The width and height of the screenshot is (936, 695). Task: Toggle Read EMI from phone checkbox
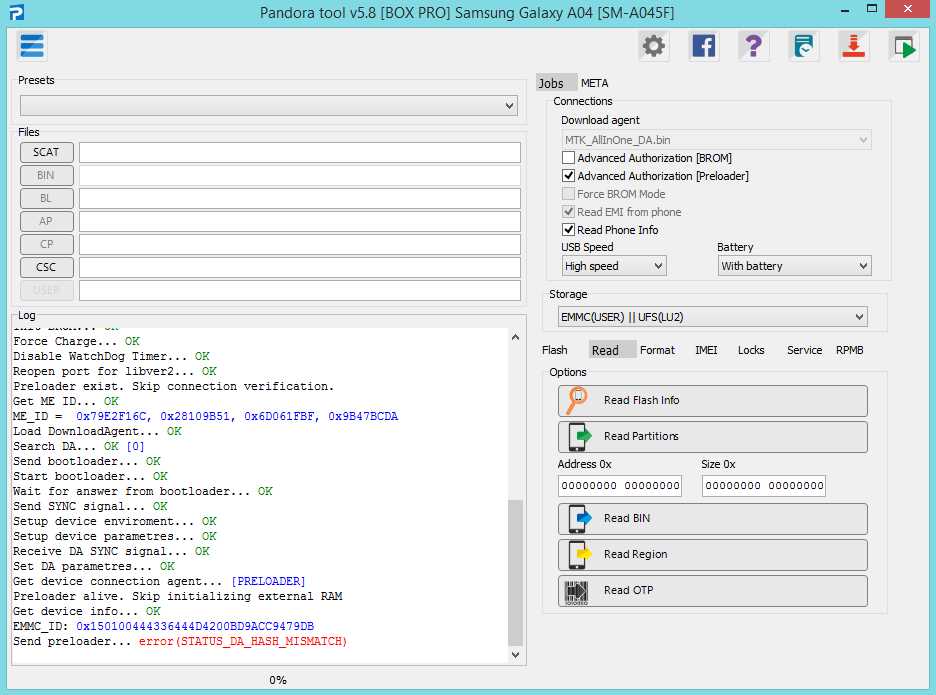[568, 212]
